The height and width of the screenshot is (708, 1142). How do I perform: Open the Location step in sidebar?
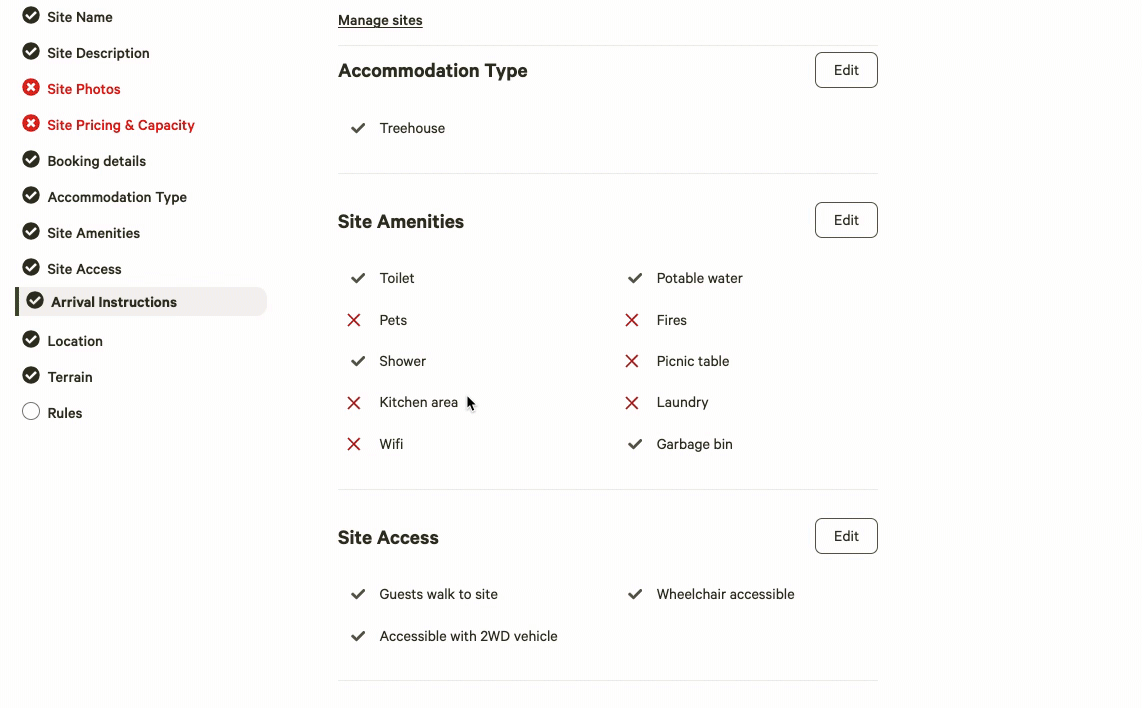[75, 341]
